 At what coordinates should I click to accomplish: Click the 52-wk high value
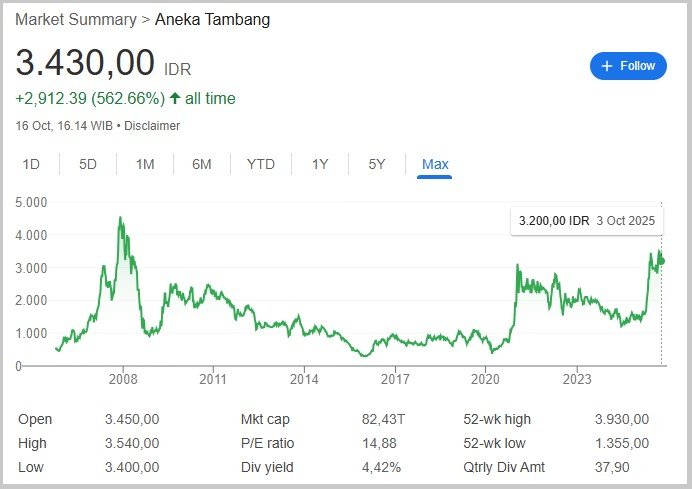tap(623, 419)
